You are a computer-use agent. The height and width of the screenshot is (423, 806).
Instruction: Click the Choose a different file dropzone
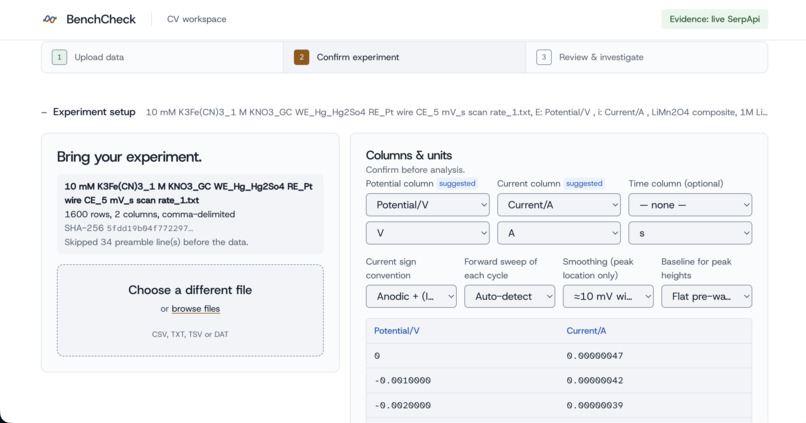point(190,310)
